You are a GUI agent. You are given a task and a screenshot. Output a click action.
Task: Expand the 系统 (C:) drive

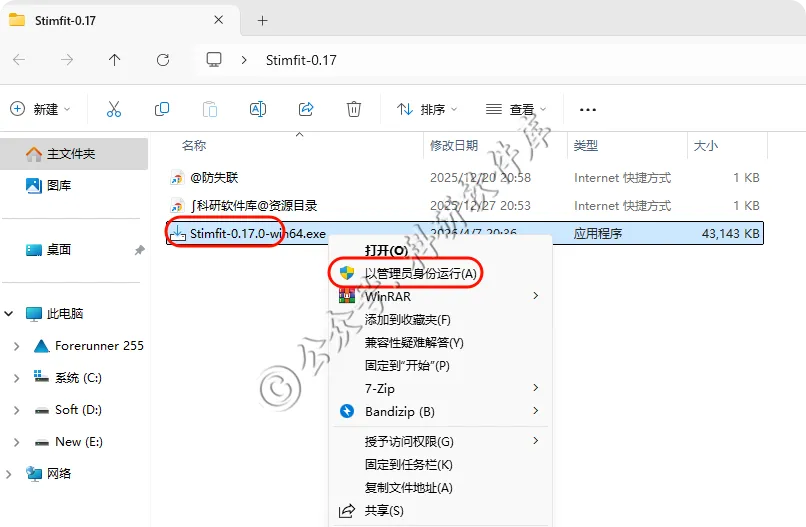click(x=16, y=378)
